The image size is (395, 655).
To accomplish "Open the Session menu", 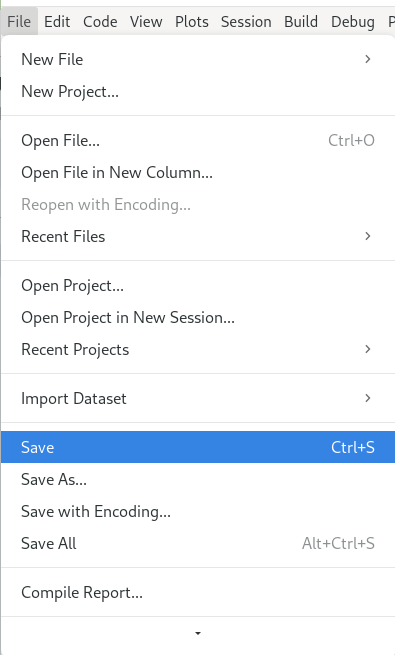I will [246, 21].
